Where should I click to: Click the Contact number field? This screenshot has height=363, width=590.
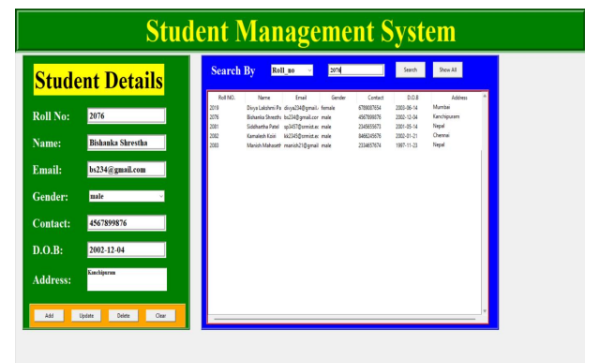126,223
